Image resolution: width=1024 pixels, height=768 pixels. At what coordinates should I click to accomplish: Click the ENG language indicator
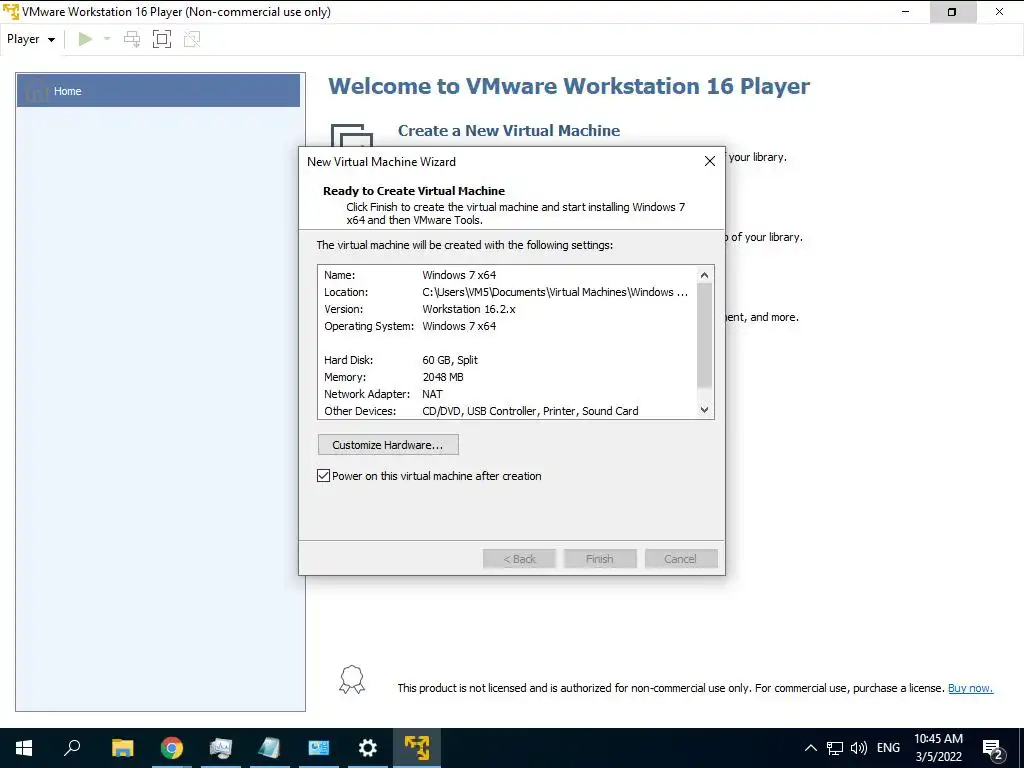click(888, 748)
